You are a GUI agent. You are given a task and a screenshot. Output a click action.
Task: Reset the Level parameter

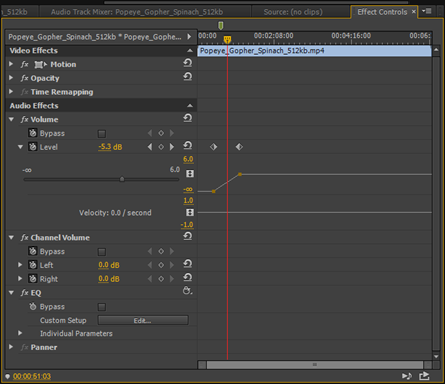click(x=188, y=146)
